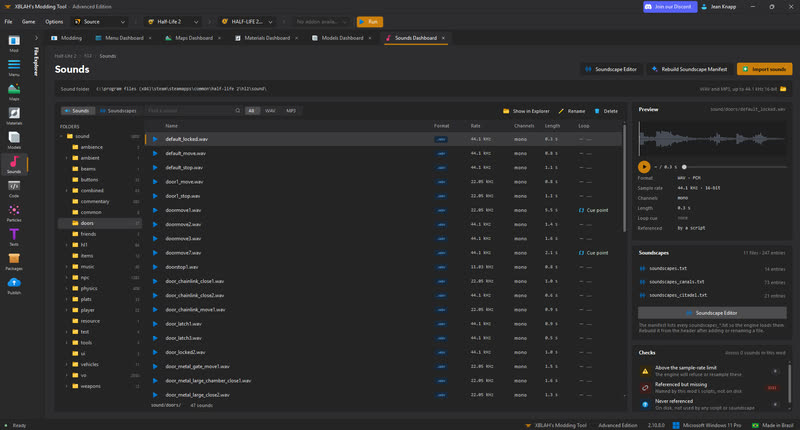
Task: Open the Source engine dropdown
Action: tap(100, 22)
